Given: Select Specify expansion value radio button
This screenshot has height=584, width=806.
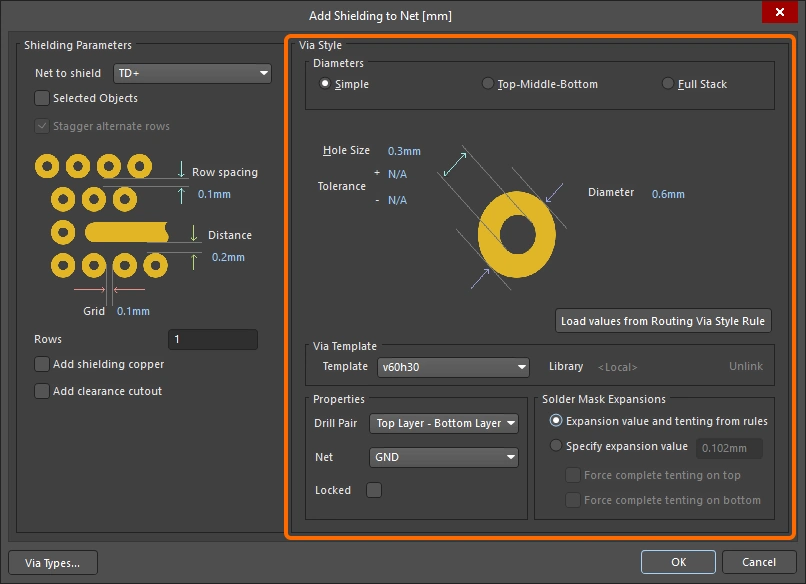Looking at the screenshot, I should coord(556,446).
